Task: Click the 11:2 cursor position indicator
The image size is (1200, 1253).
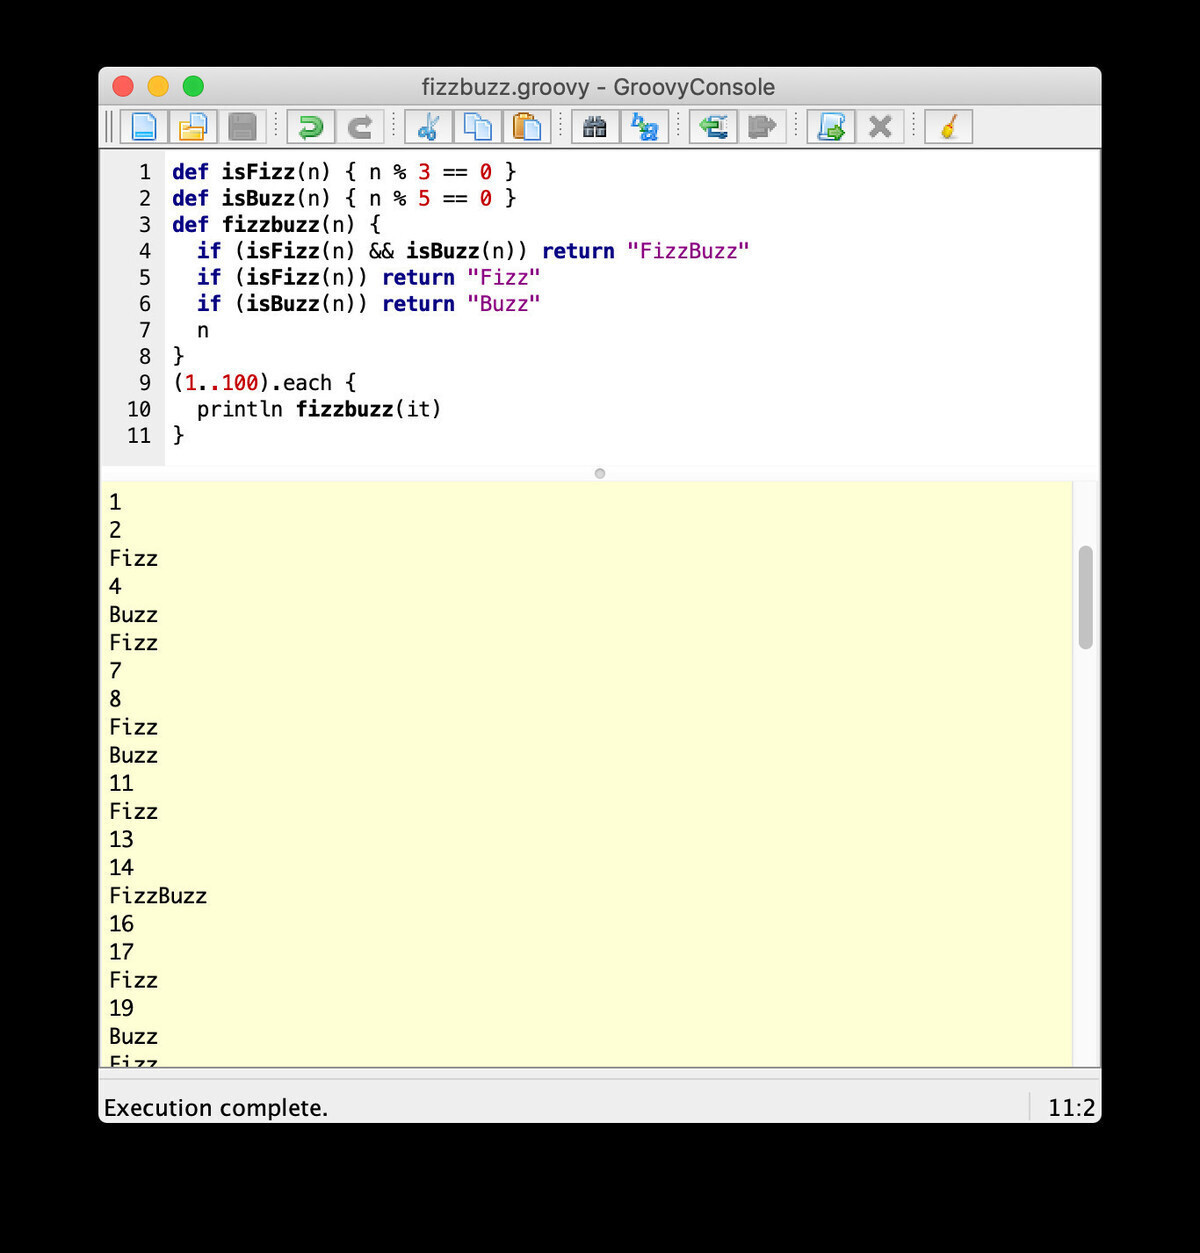Action: click(x=1071, y=1108)
